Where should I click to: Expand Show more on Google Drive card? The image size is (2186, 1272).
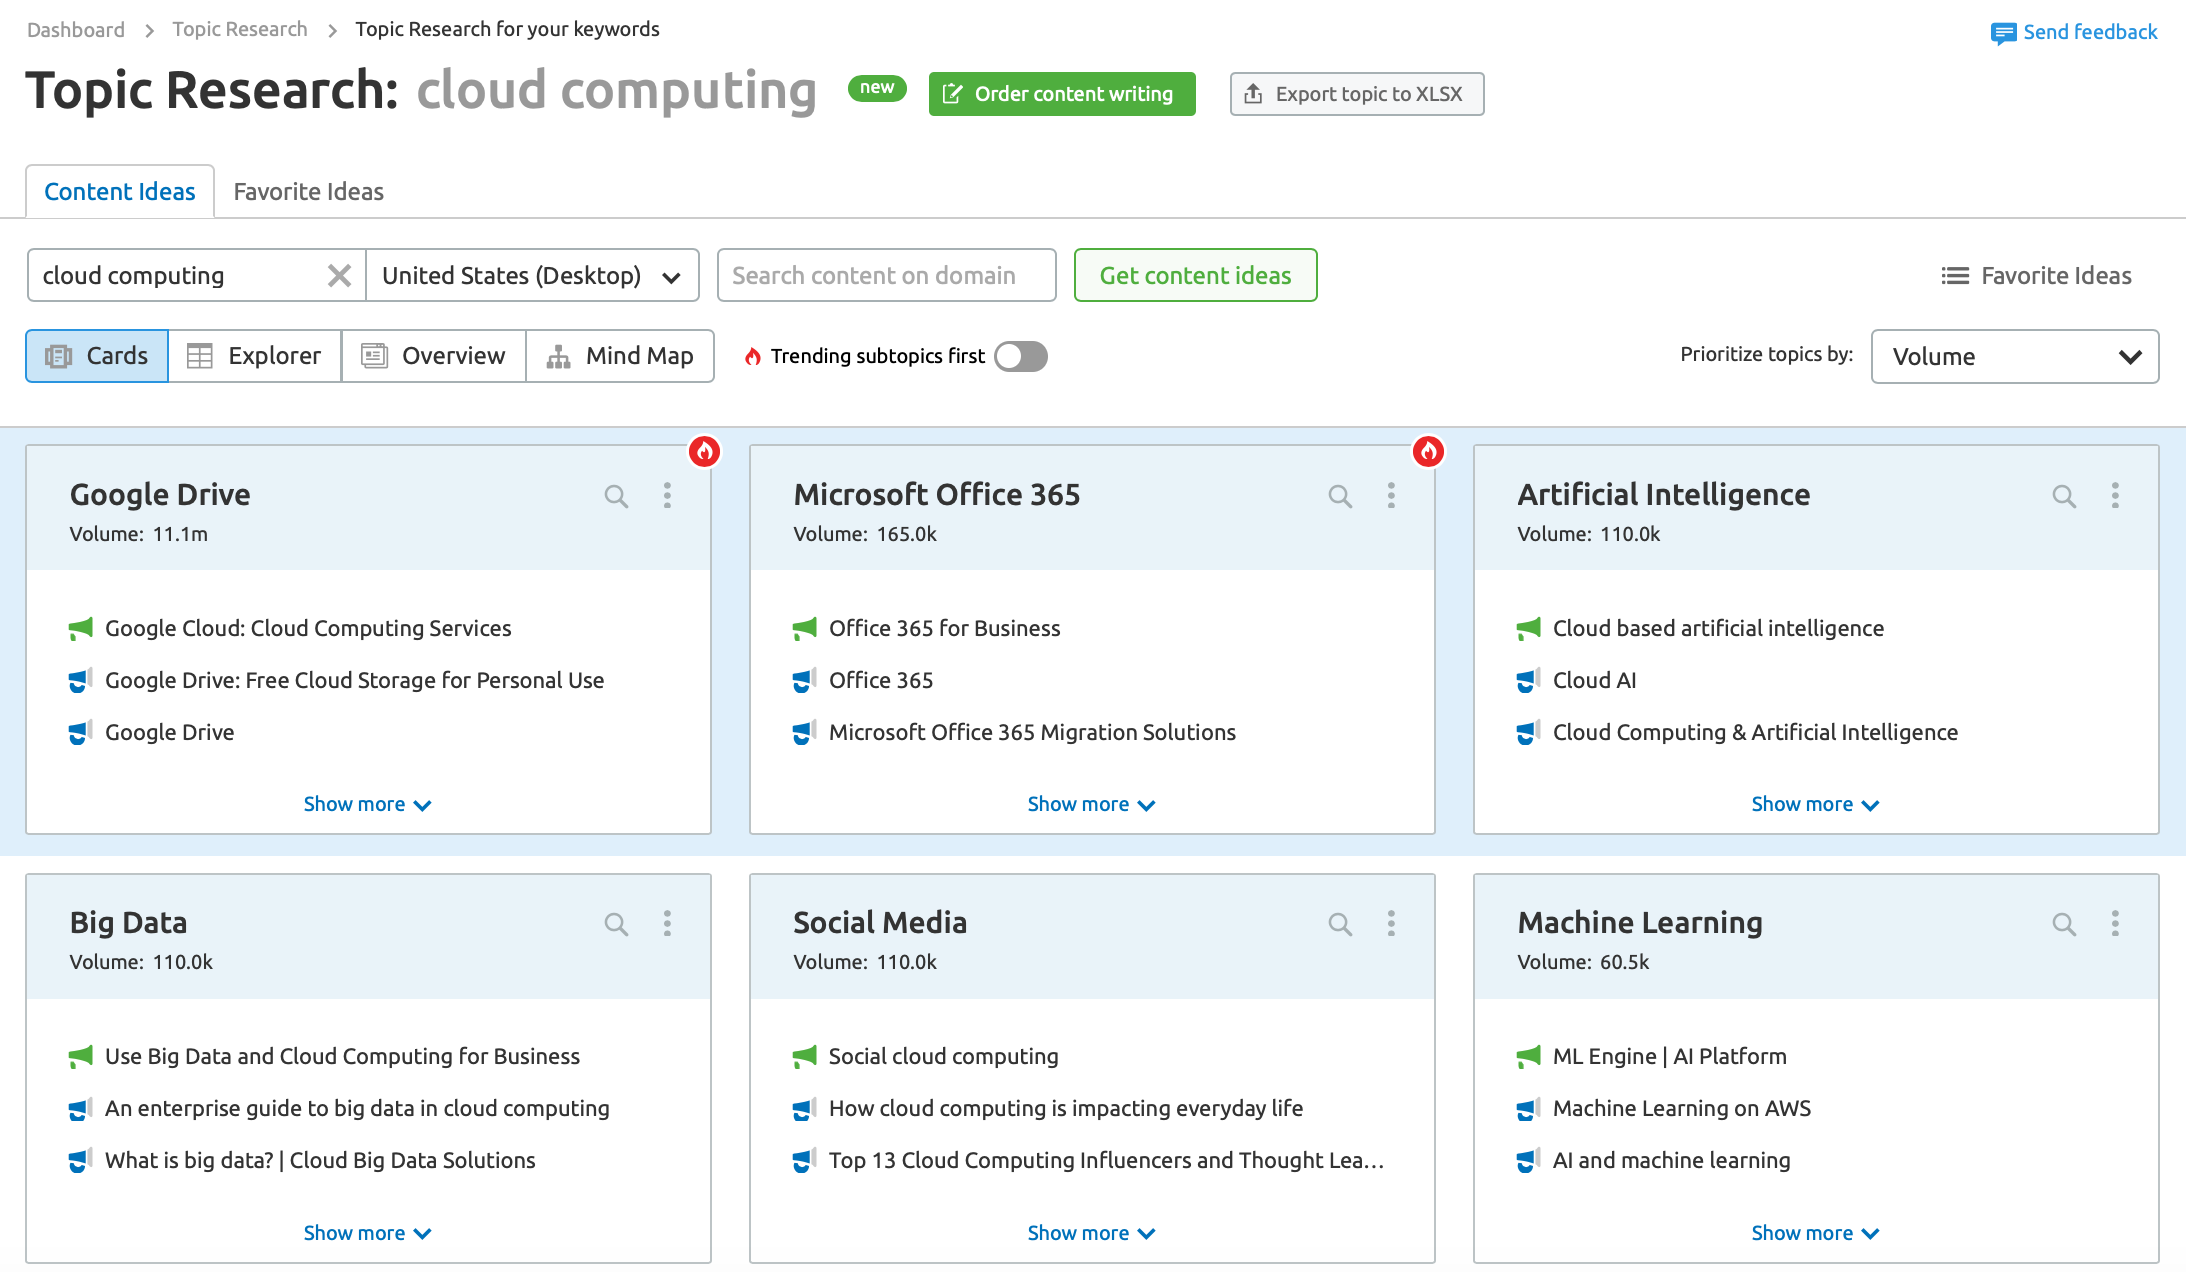pos(366,804)
